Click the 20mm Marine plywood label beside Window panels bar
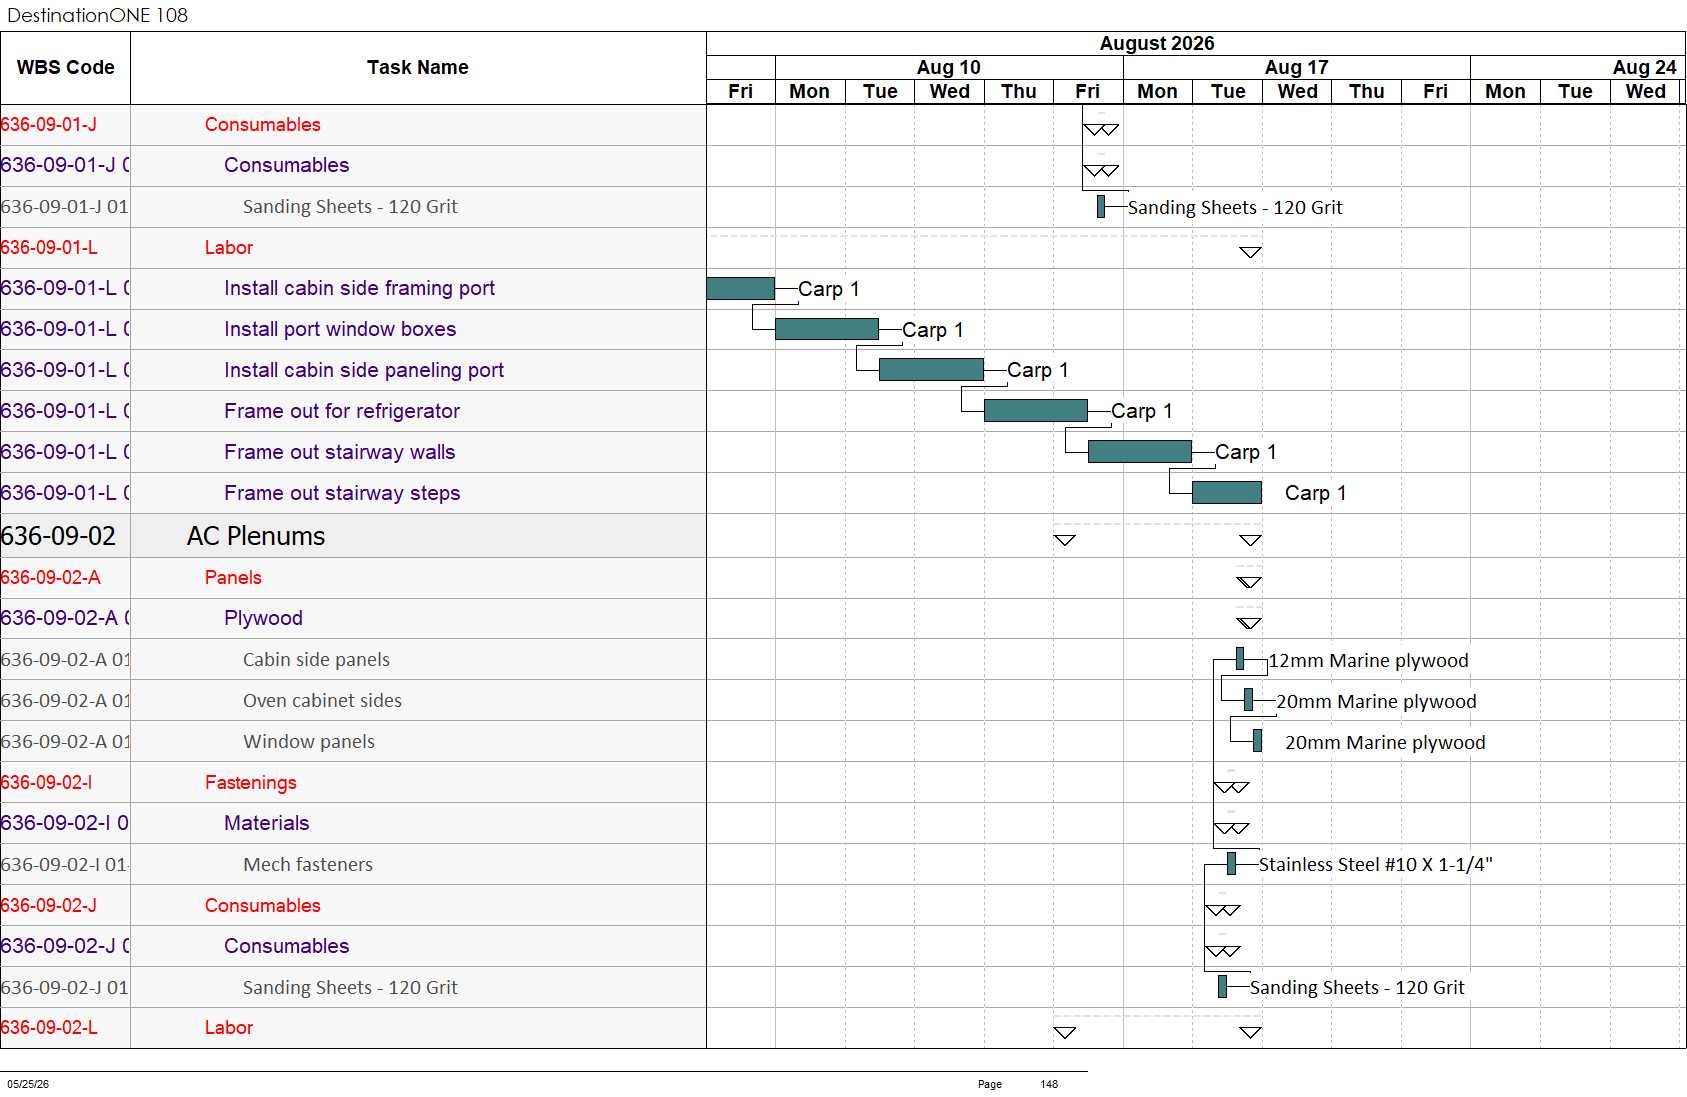The image size is (1687, 1097). click(1385, 742)
